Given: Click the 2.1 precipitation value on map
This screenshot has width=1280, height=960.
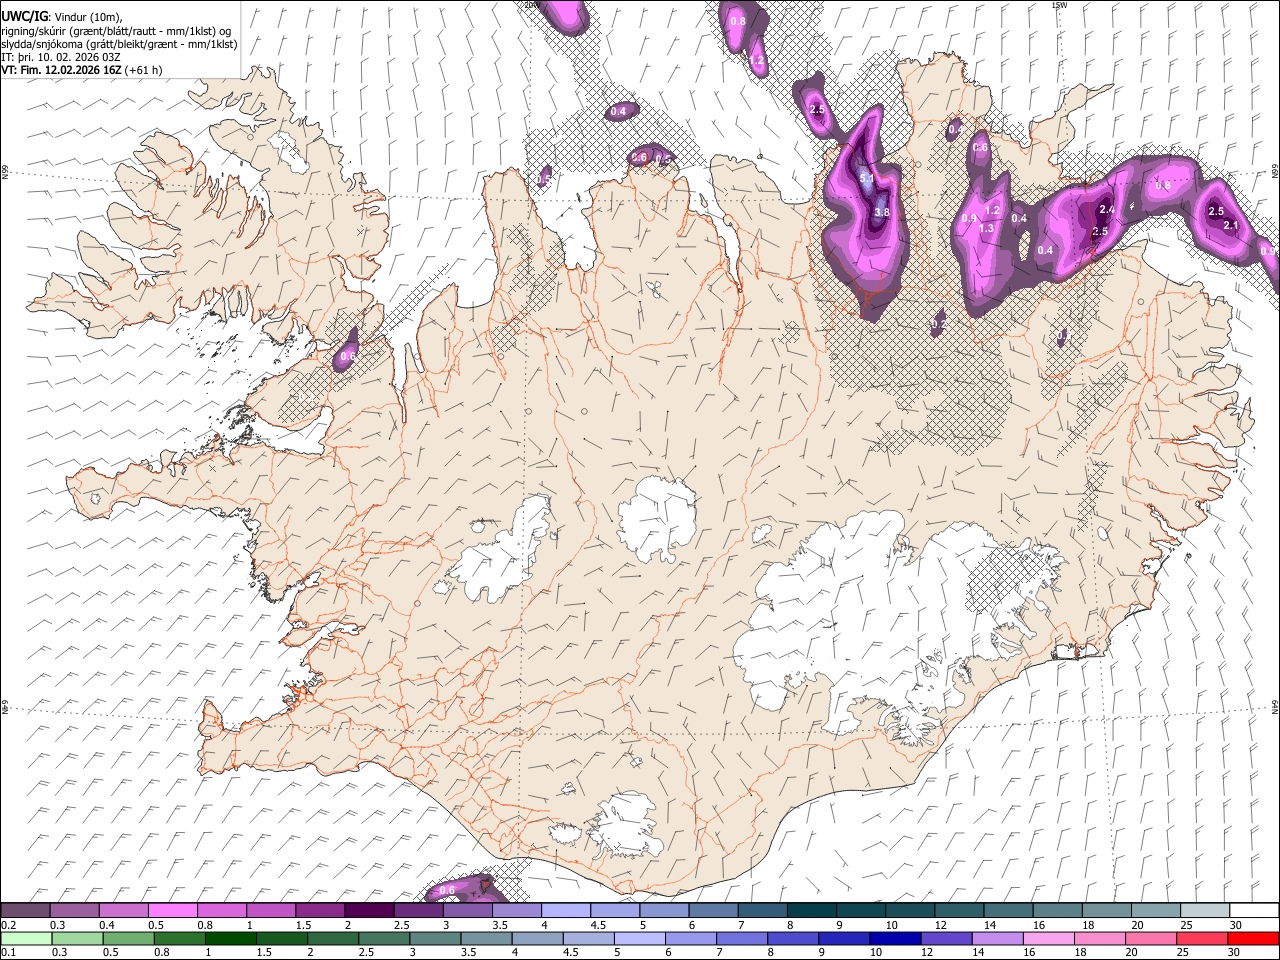Looking at the screenshot, I should 1232,225.
